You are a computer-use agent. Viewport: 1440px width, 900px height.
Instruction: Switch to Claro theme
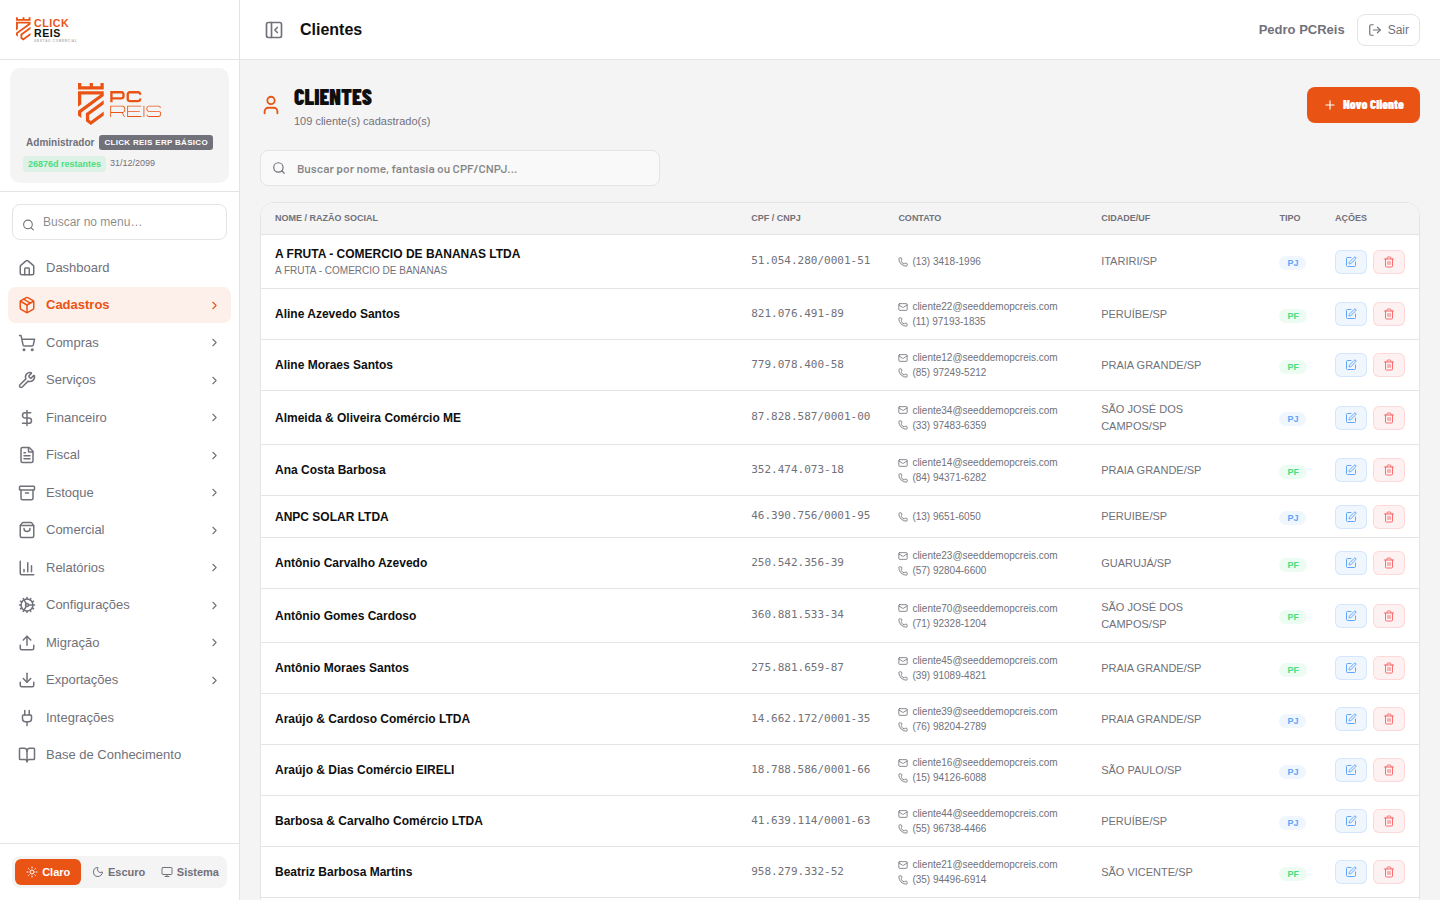click(x=48, y=872)
